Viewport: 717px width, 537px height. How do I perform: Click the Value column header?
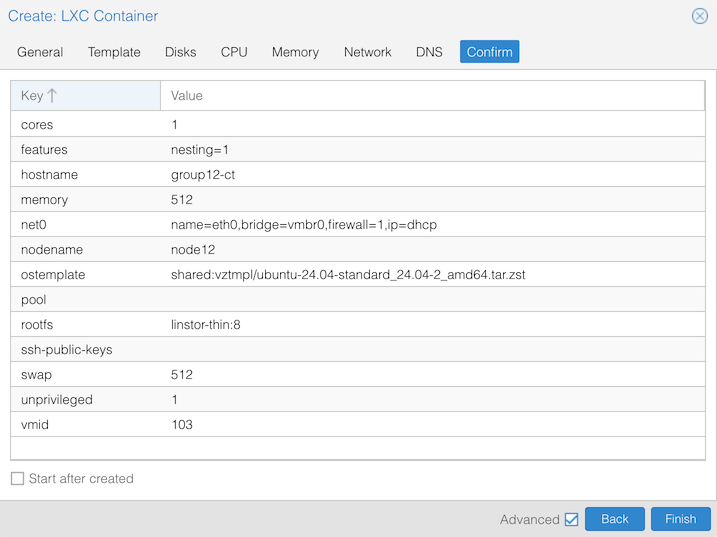[187, 96]
